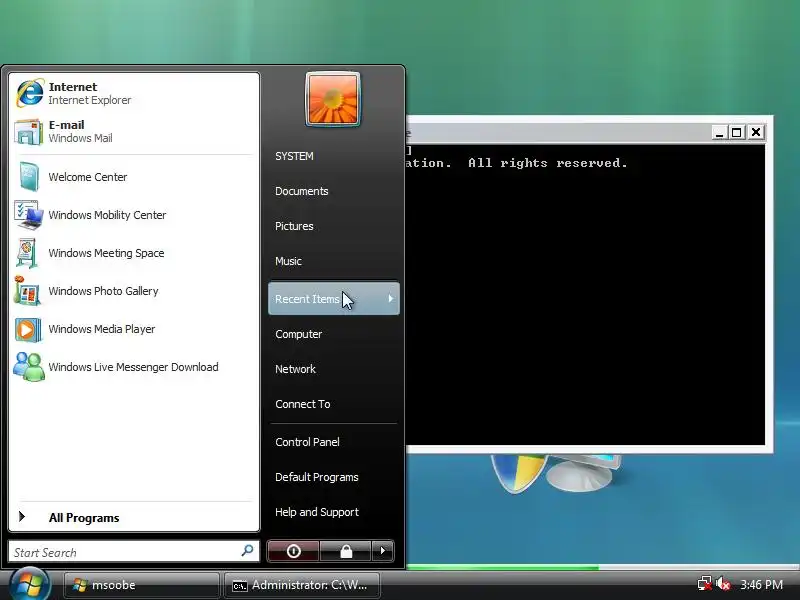Click the Windows Live Messenger Download icon
This screenshot has width=800, height=600.
(29, 367)
